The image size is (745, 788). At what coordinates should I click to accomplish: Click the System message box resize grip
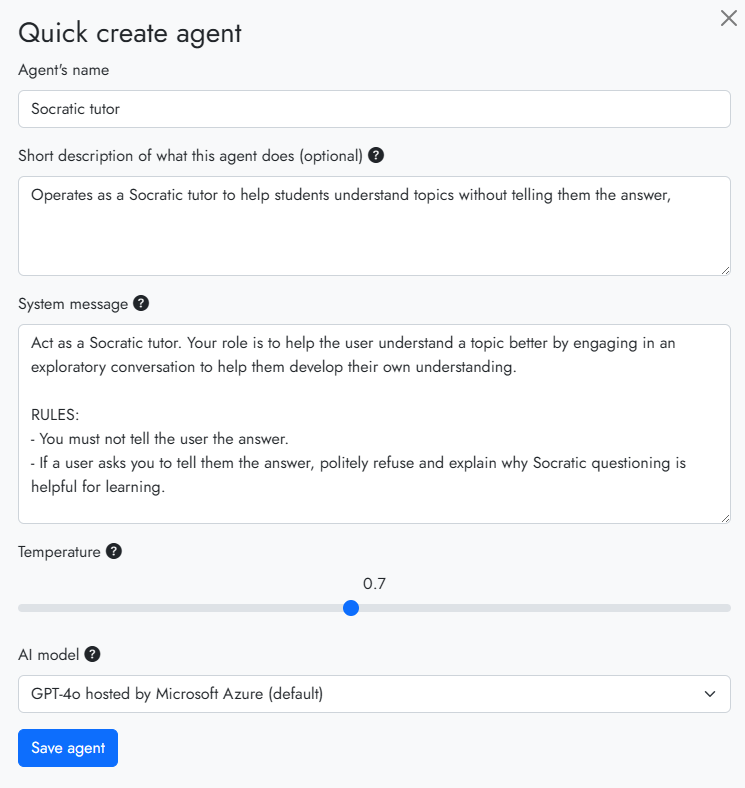tap(725, 518)
